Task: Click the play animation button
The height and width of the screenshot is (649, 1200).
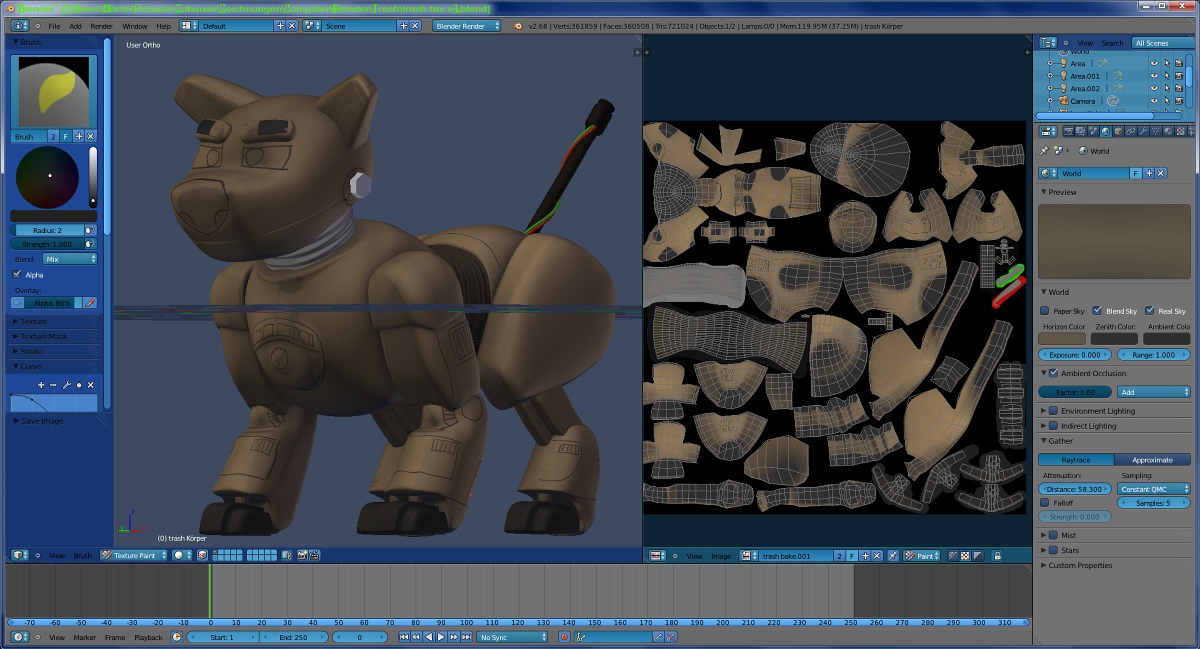Action: [441, 637]
